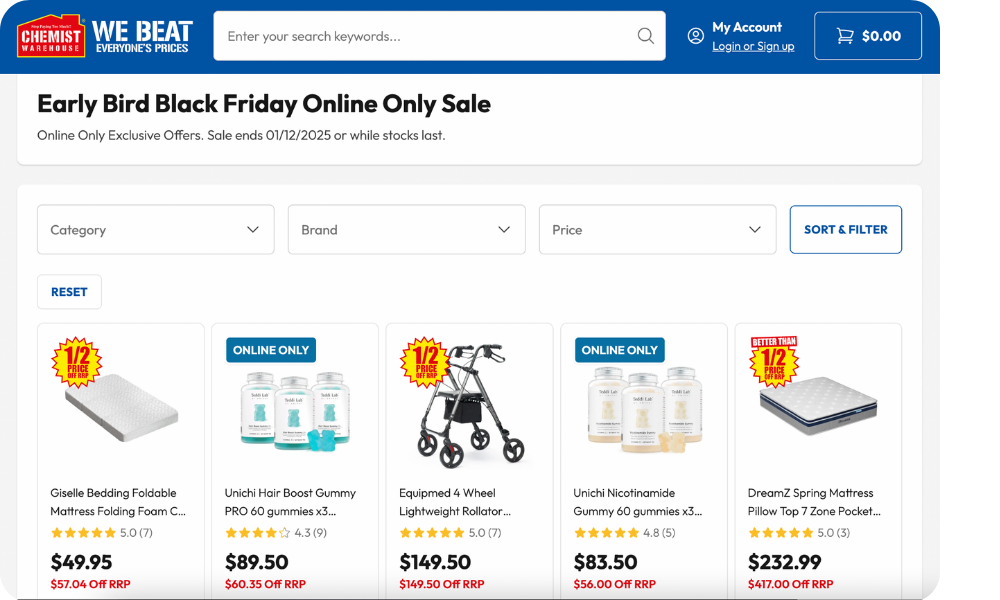1000x600 pixels.
Task: Open the Brand dropdown
Action: pyautogui.click(x=406, y=229)
